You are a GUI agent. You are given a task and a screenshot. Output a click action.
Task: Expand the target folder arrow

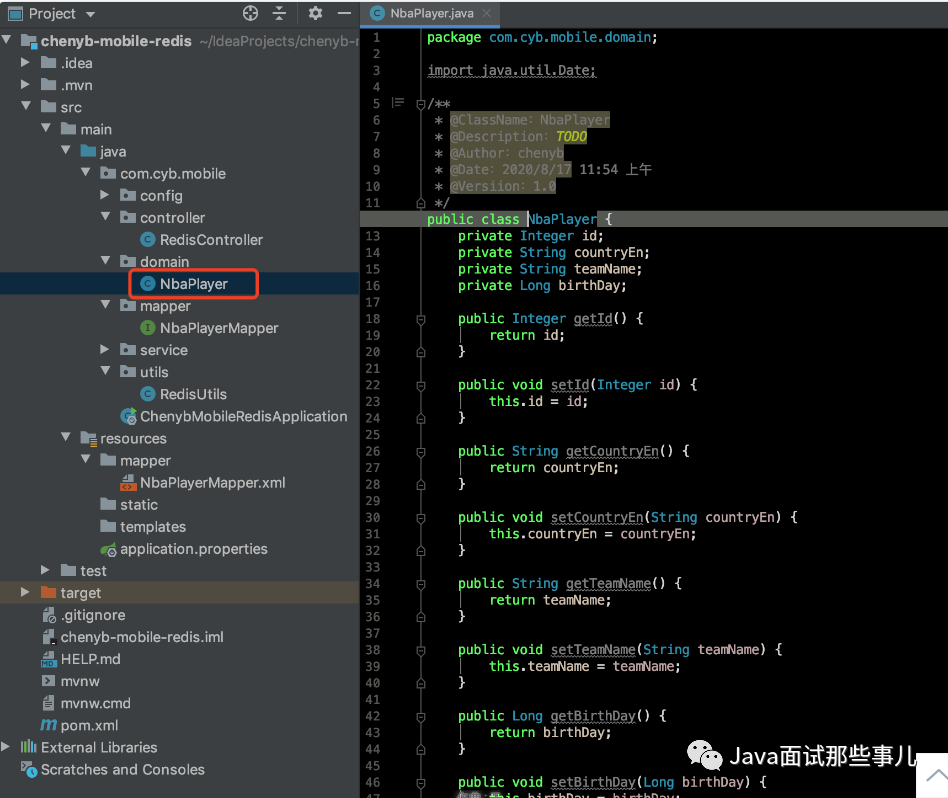pyautogui.click(x=25, y=592)
